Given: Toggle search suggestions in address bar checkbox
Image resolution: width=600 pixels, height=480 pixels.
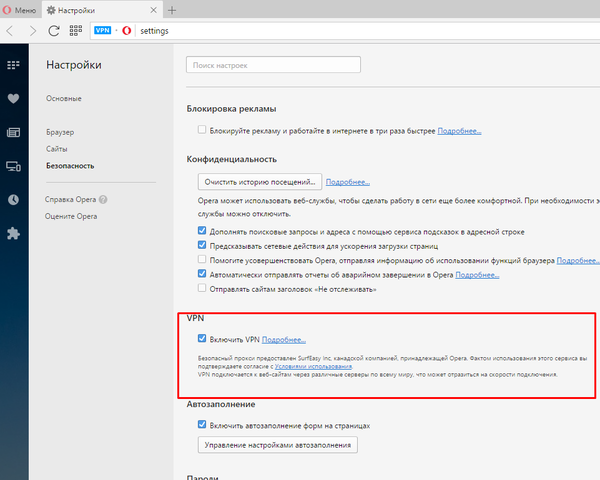Looking at the screenshot, I should tap(202, 230).
